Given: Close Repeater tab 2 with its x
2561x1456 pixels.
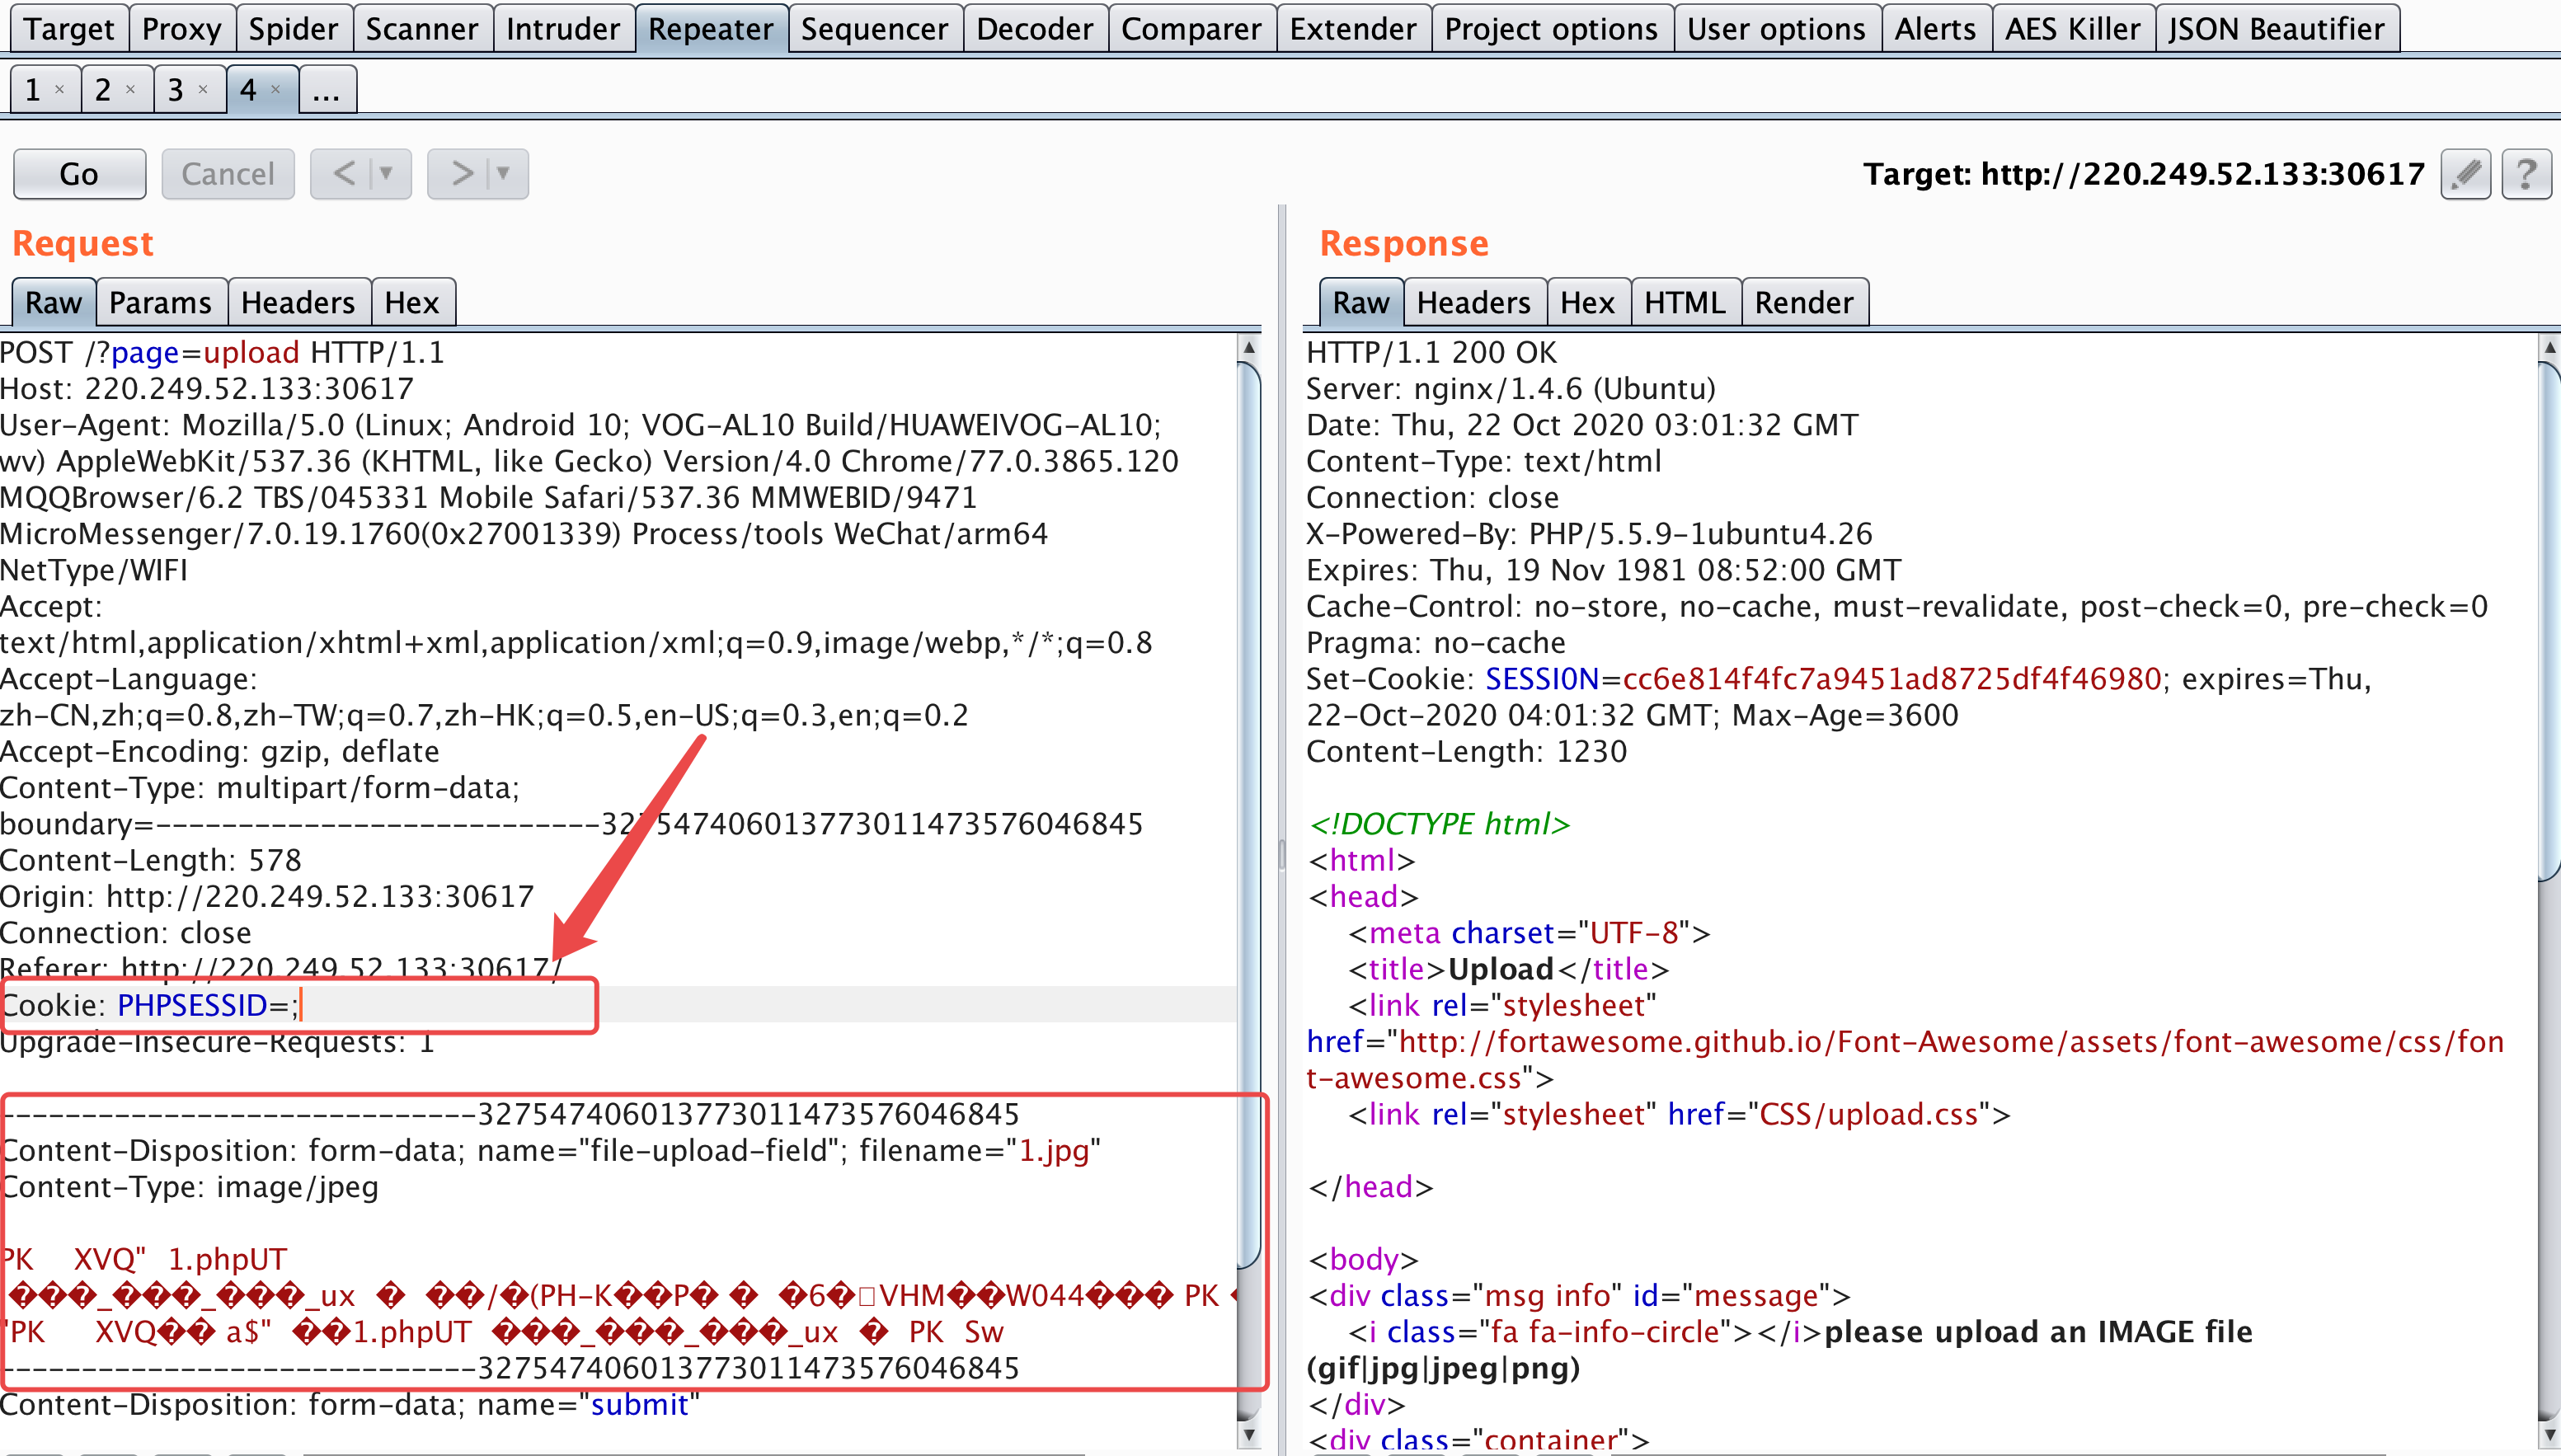Looking at the screenshot, I should pos(130,90).
